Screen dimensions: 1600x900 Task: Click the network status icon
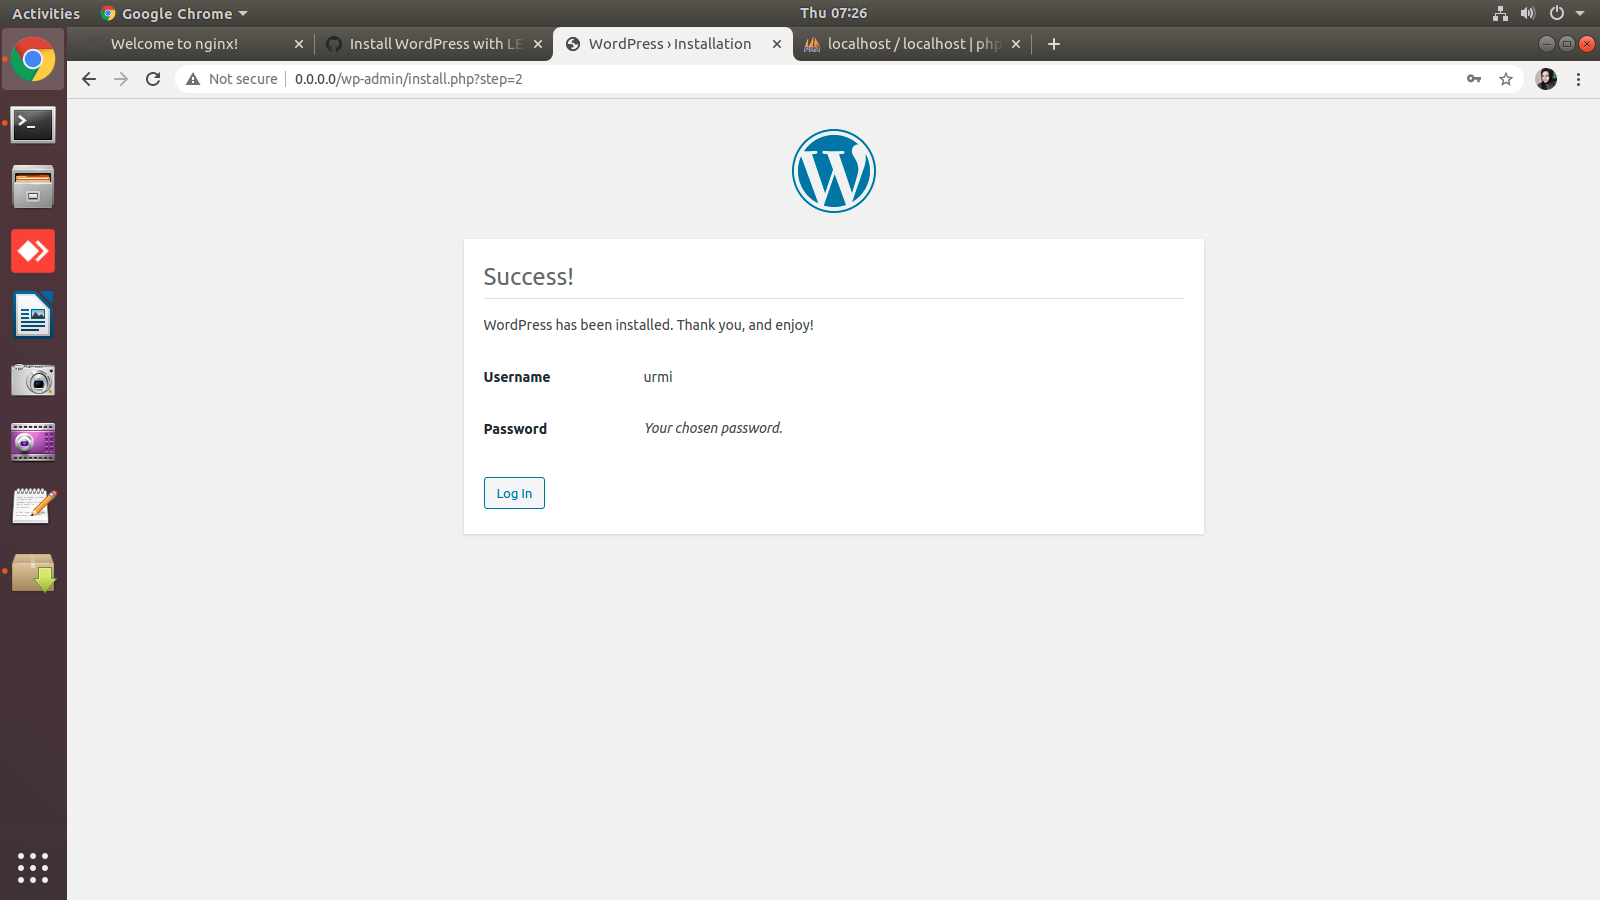pyautogui.click(x=1500, y=13)
